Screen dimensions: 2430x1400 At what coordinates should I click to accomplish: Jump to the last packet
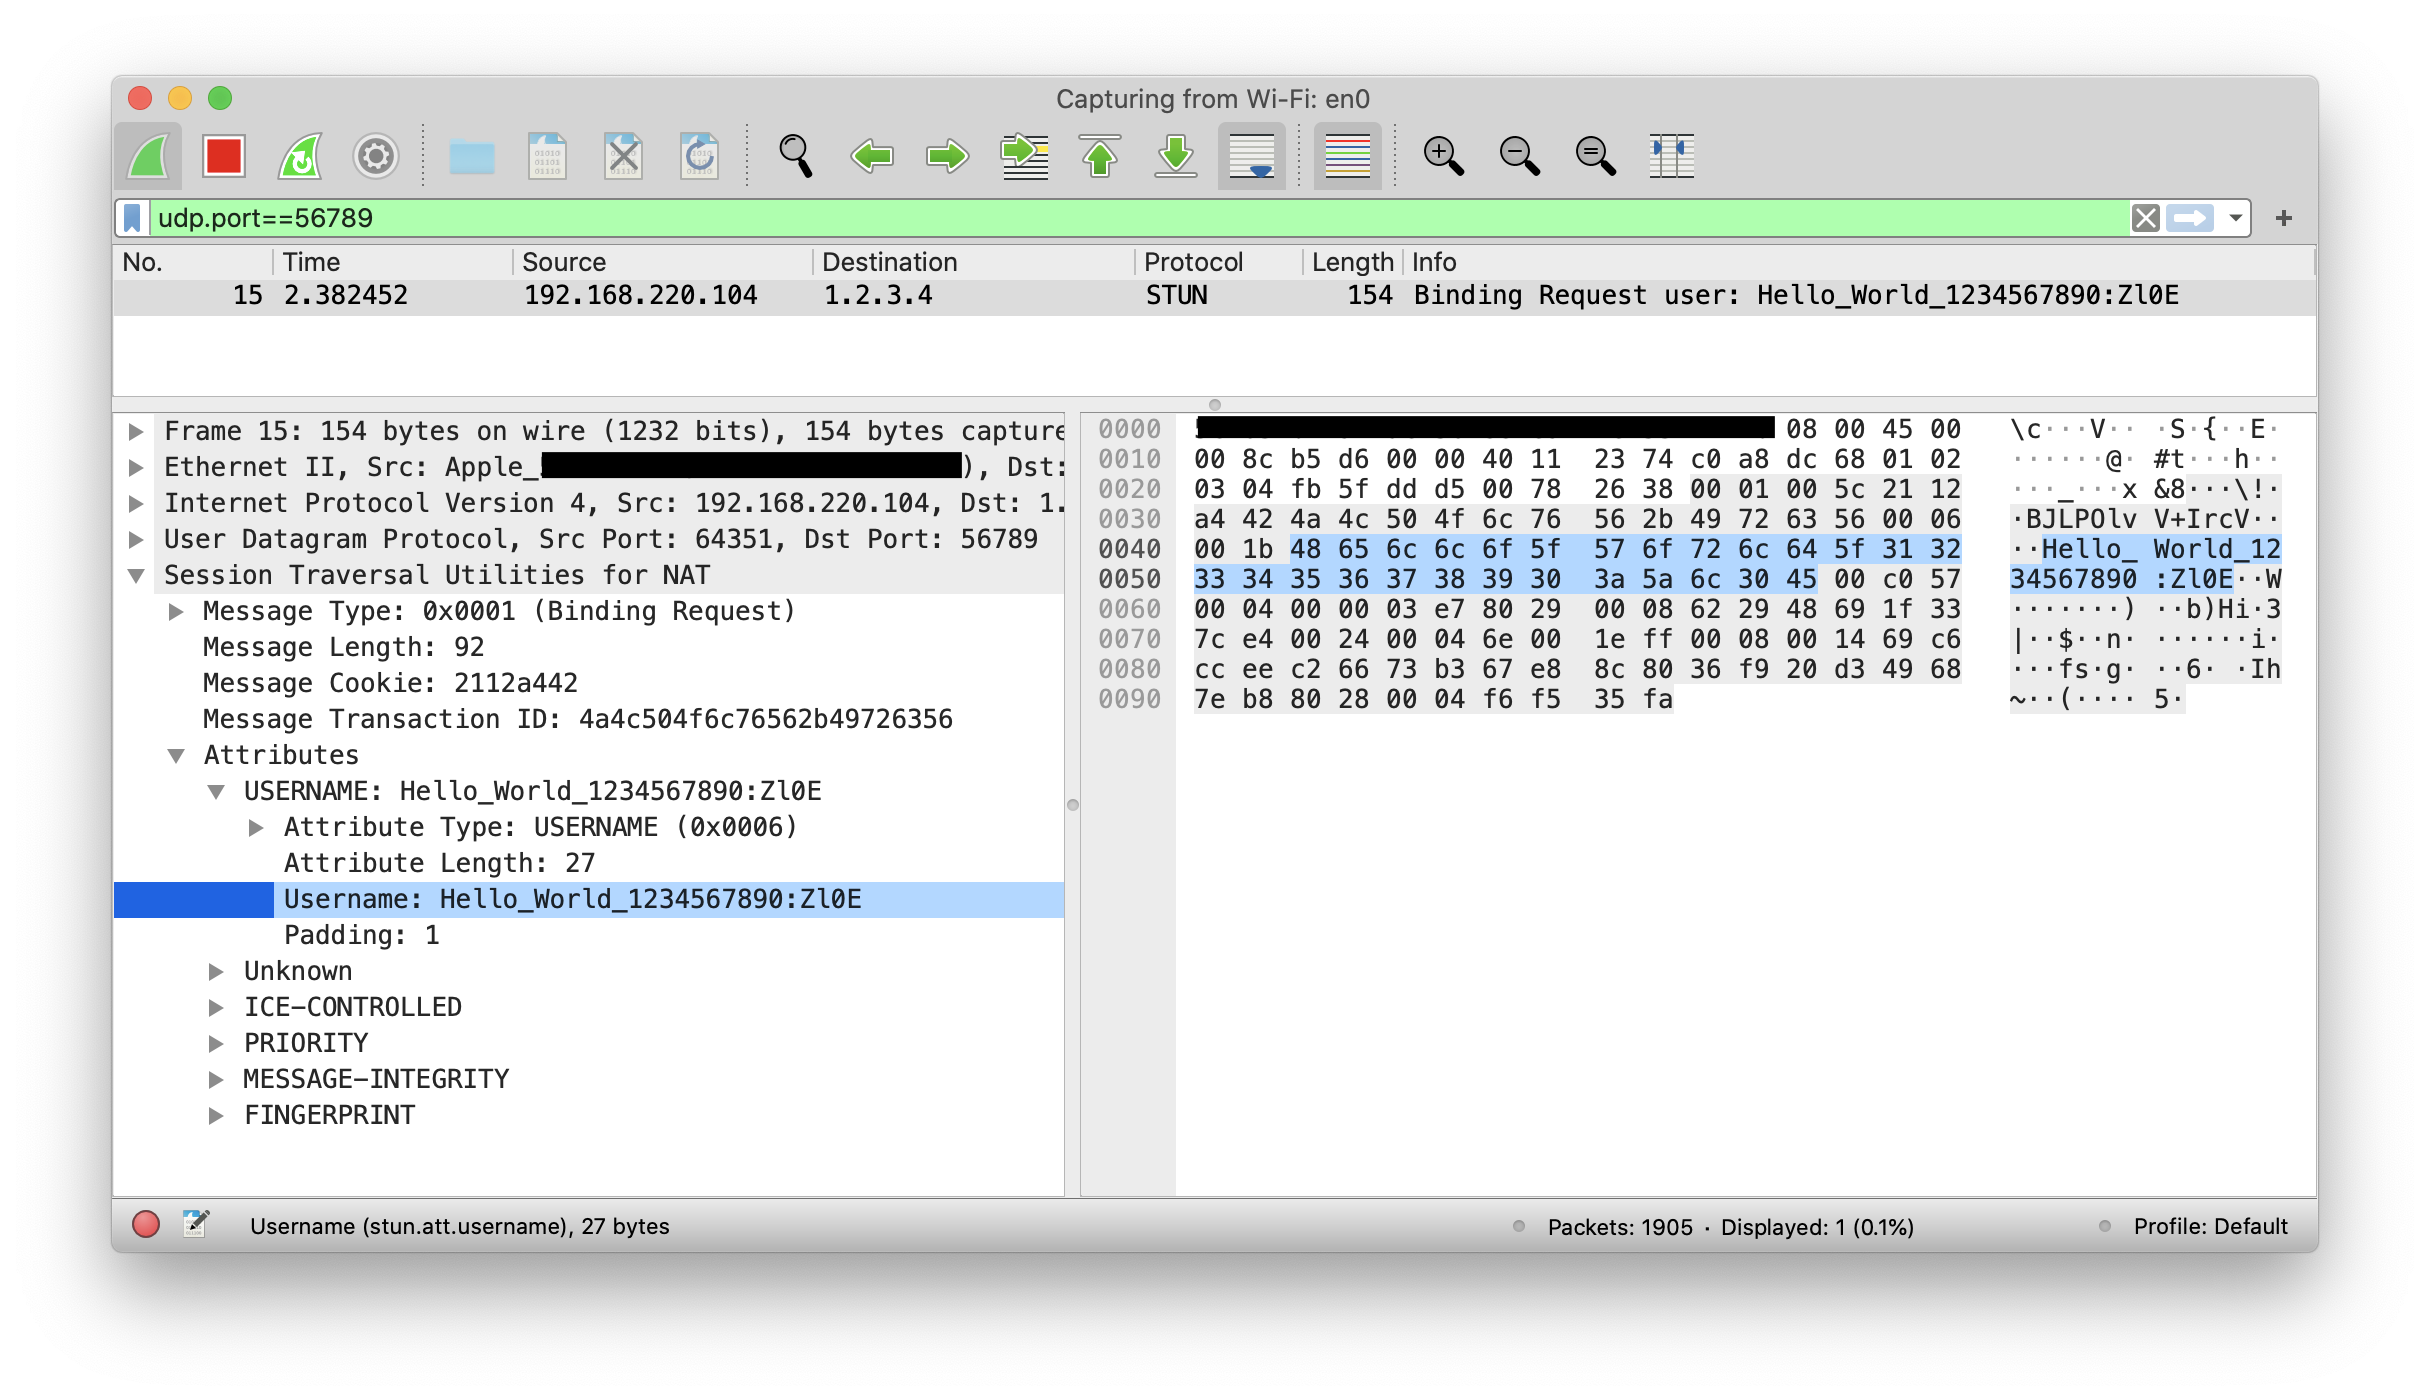pos(1176,156)
